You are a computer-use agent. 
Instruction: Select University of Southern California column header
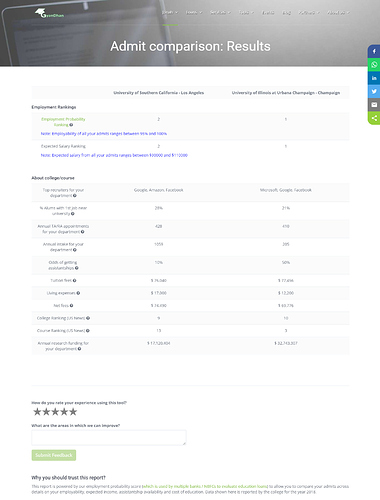(x=159, y=93)
